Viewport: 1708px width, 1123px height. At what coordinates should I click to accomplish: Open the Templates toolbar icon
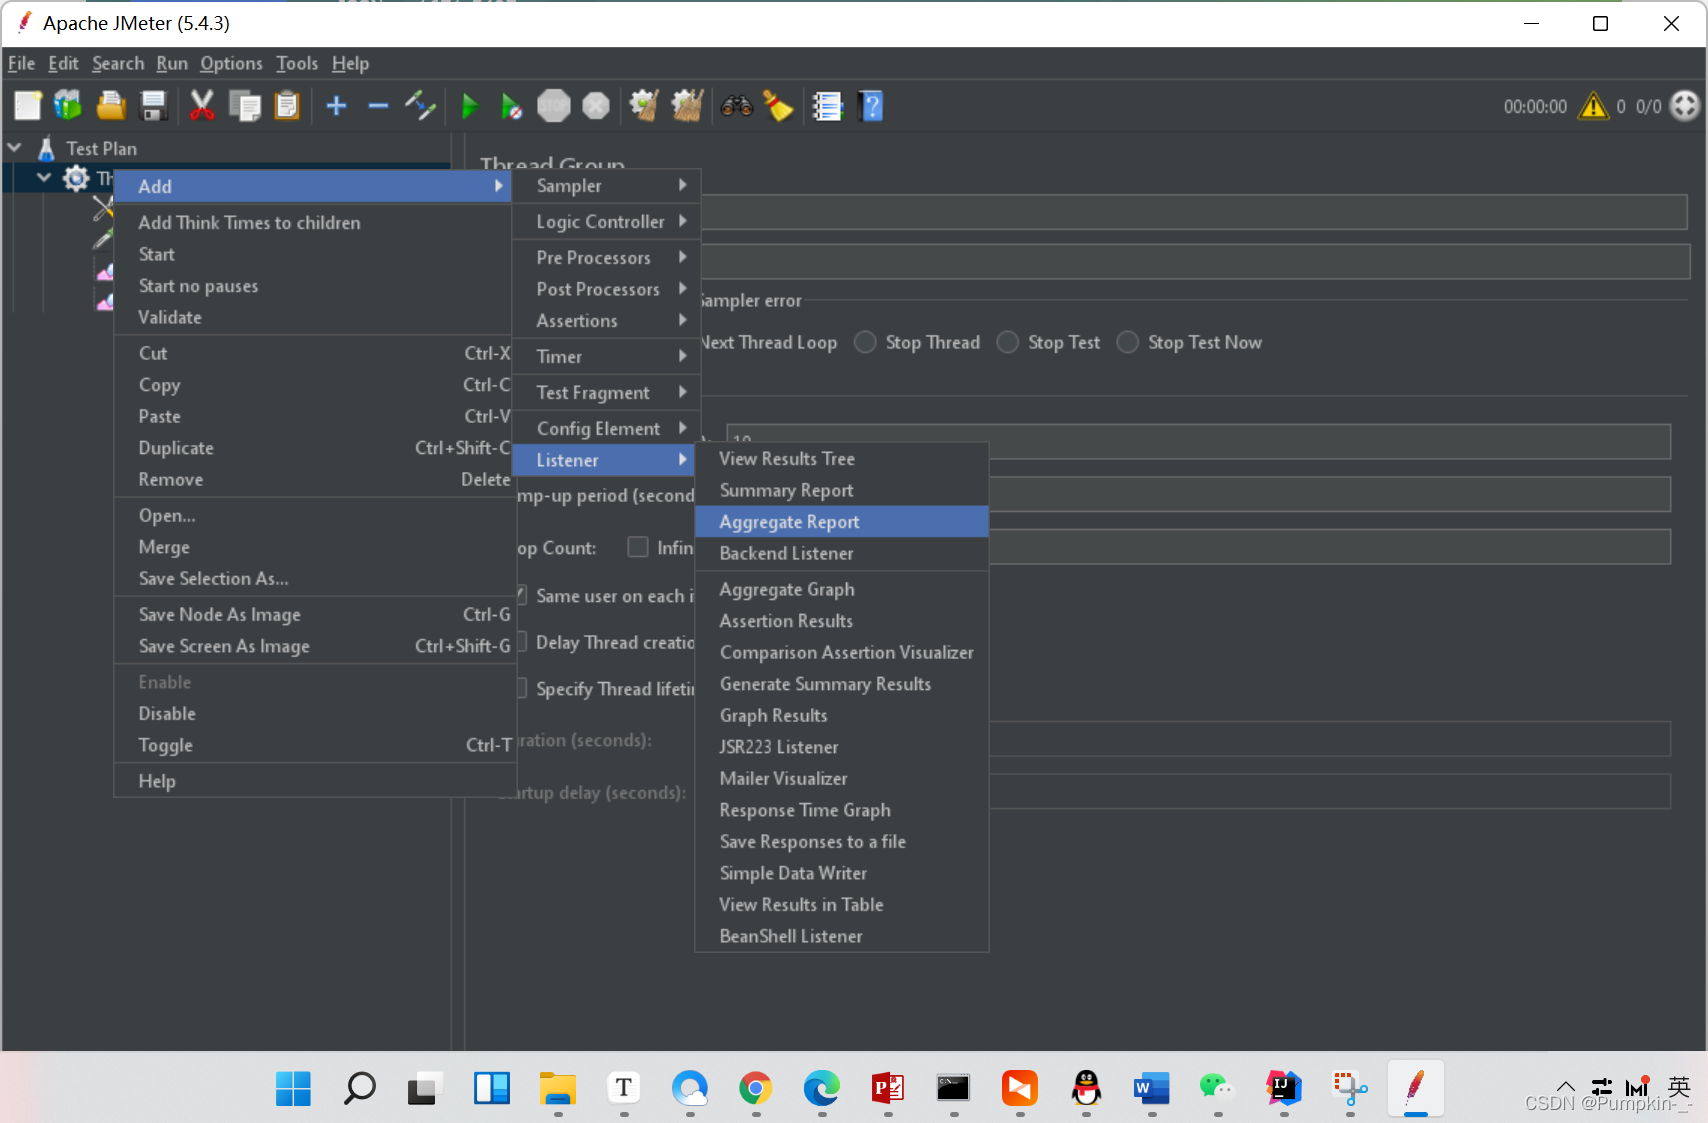pyautogui.click(x=68, y=106)
